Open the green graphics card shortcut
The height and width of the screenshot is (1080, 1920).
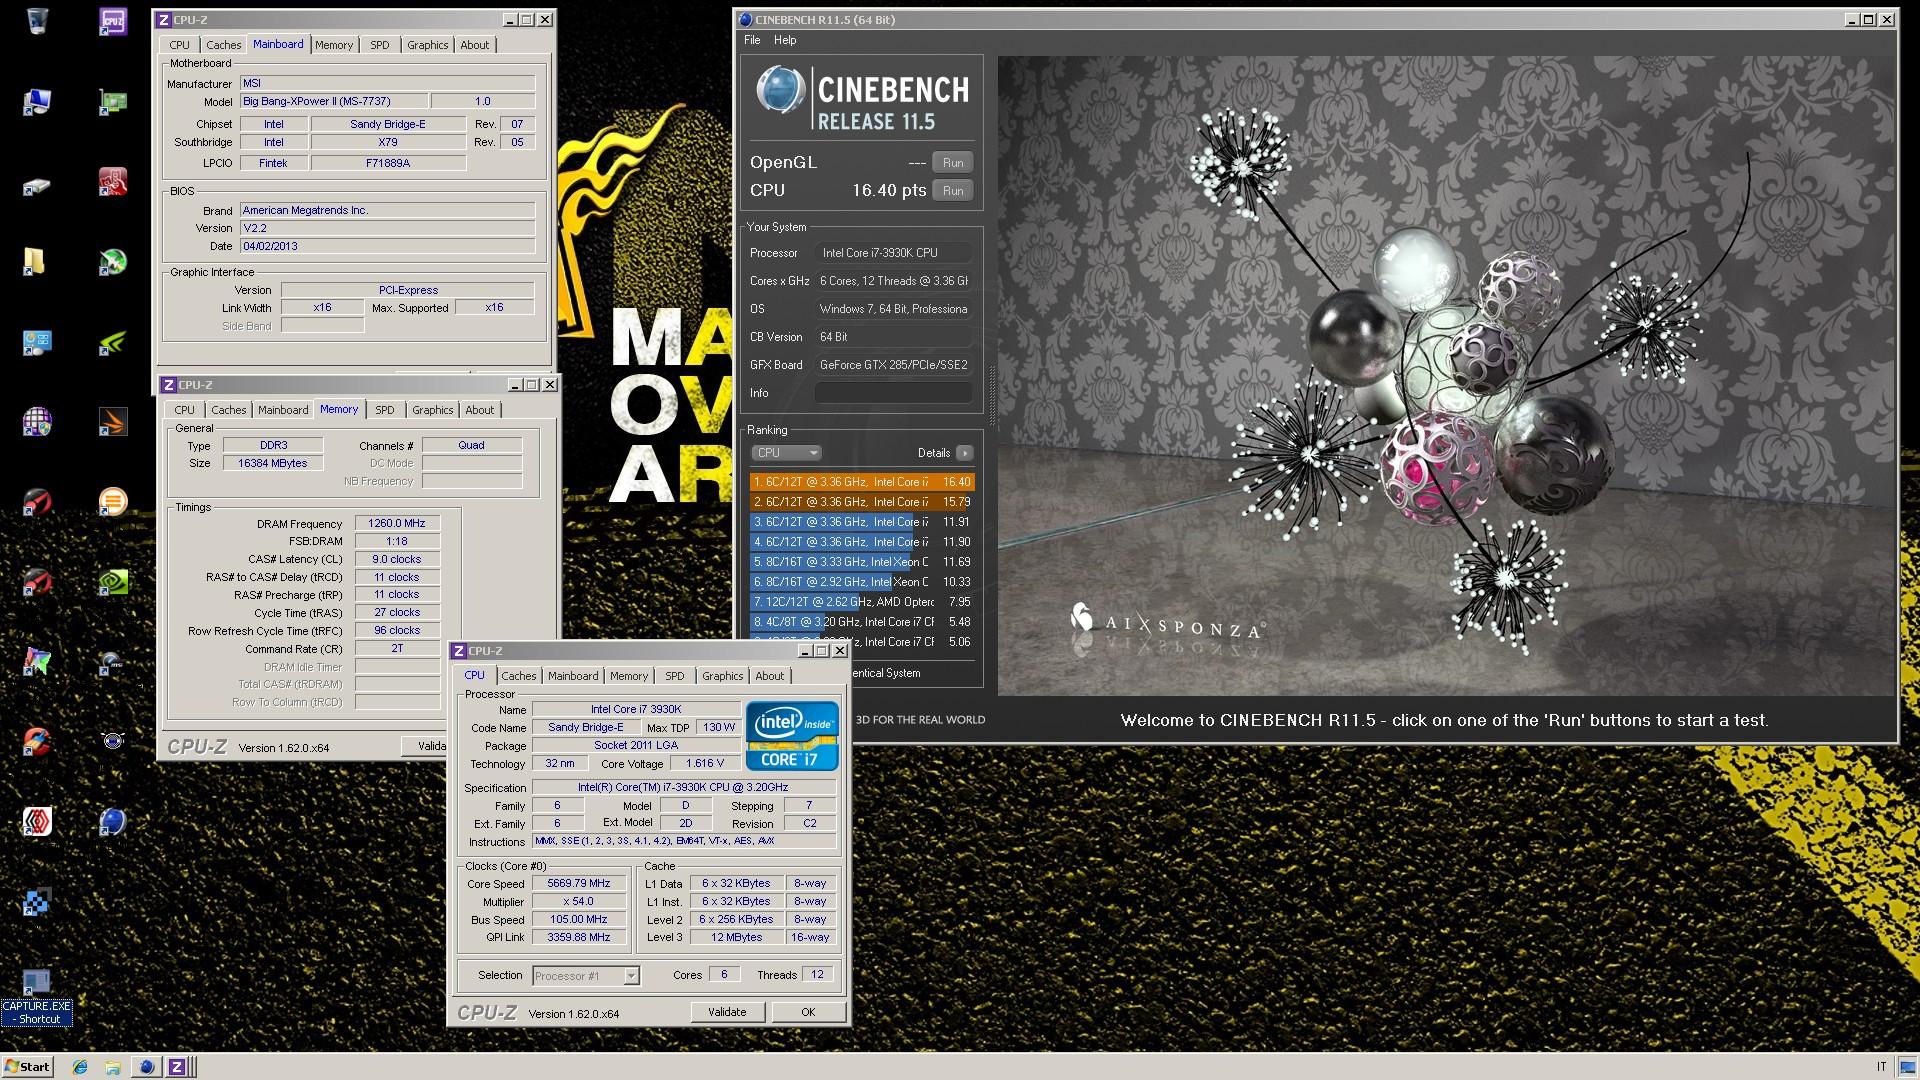113,101
